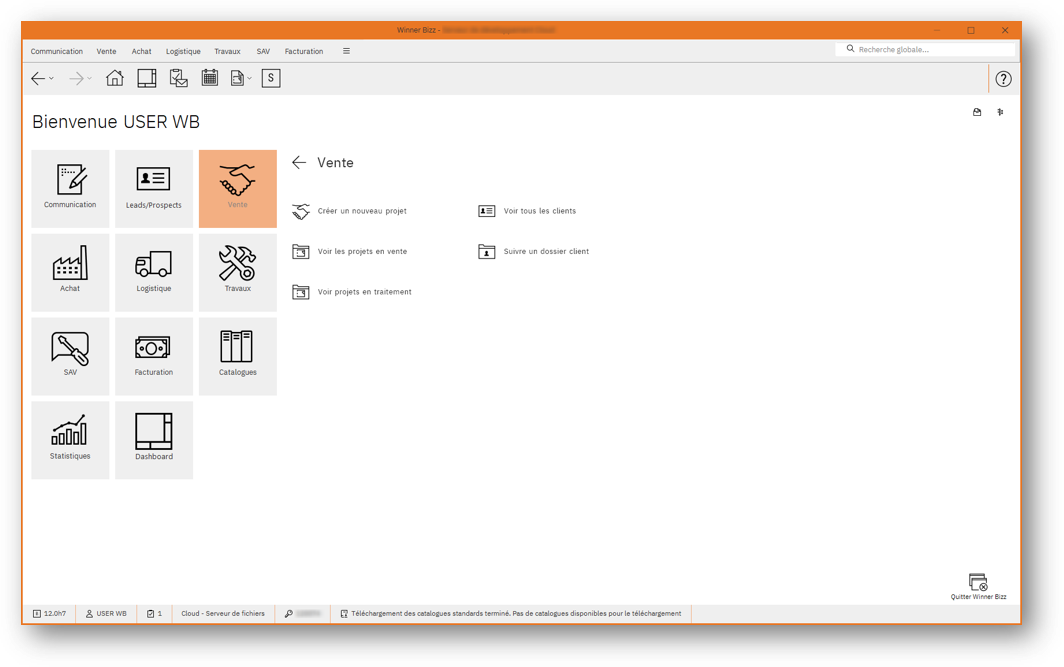Select the Travaux module tile
This screenshot has width=1064, height=667.
tap(237, 272)
